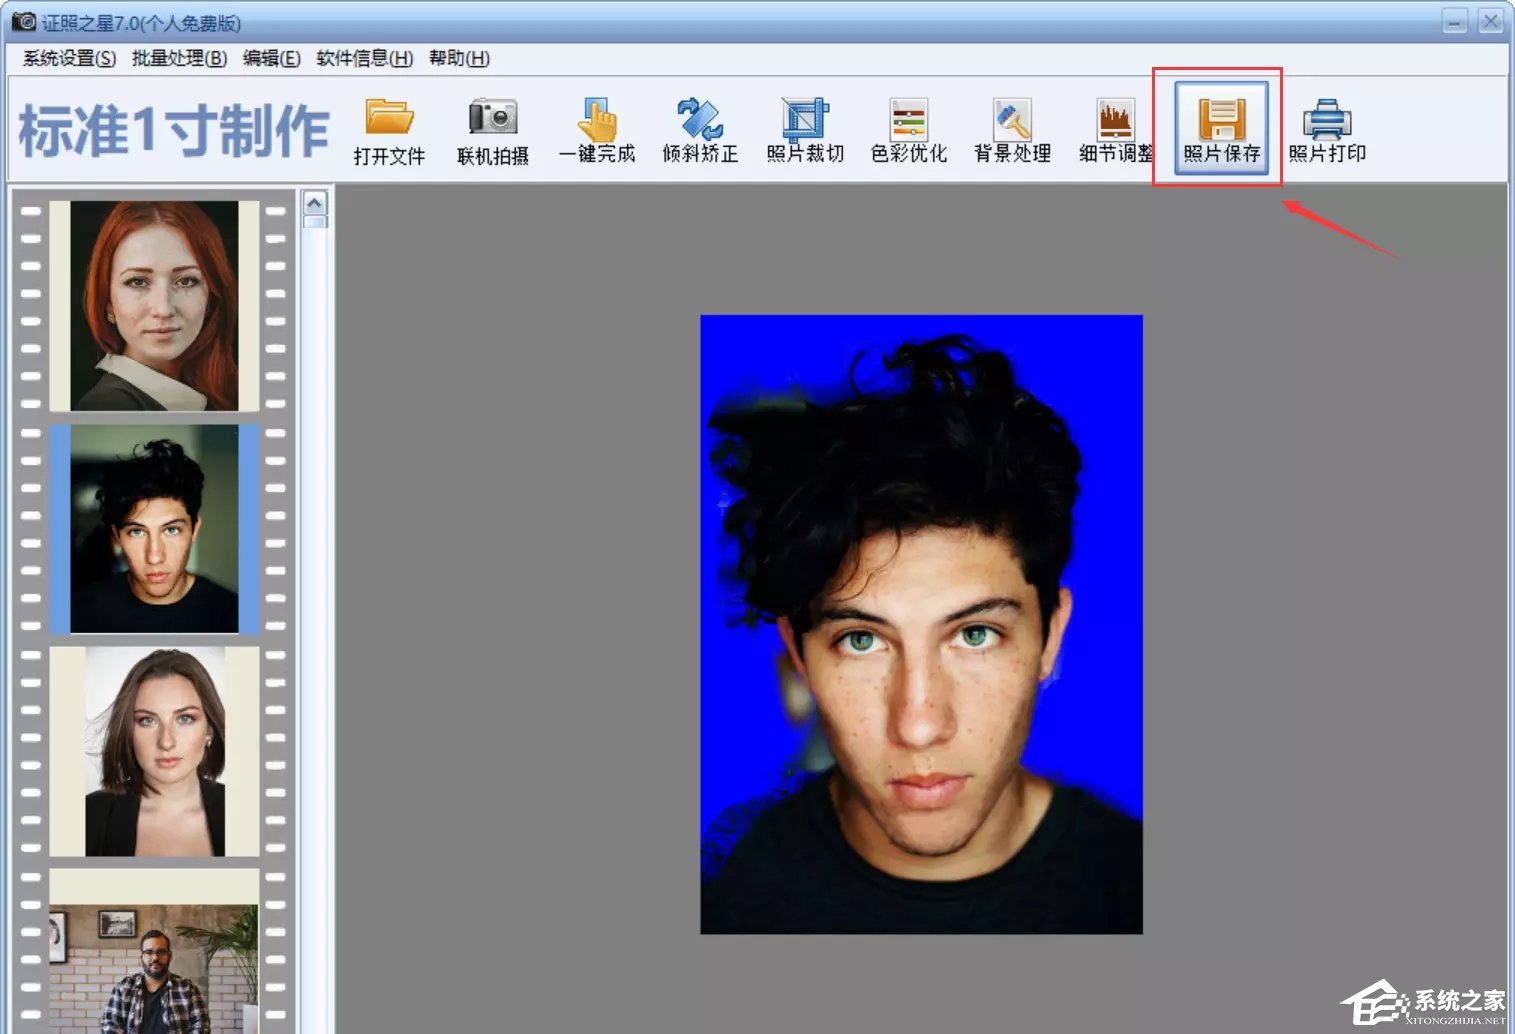Open a file with 打开文件

point(389,131)
